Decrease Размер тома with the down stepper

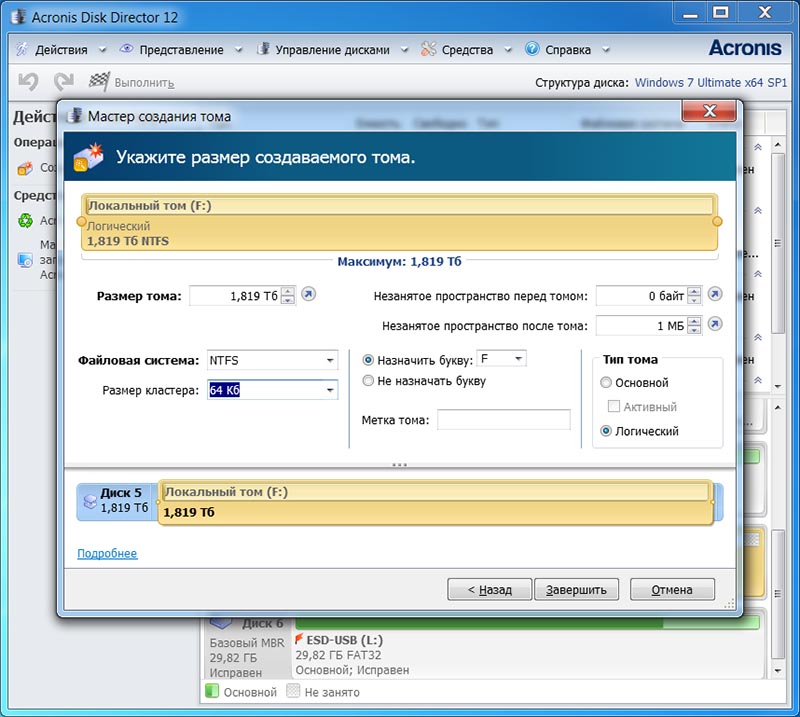(x=288, y=300)
